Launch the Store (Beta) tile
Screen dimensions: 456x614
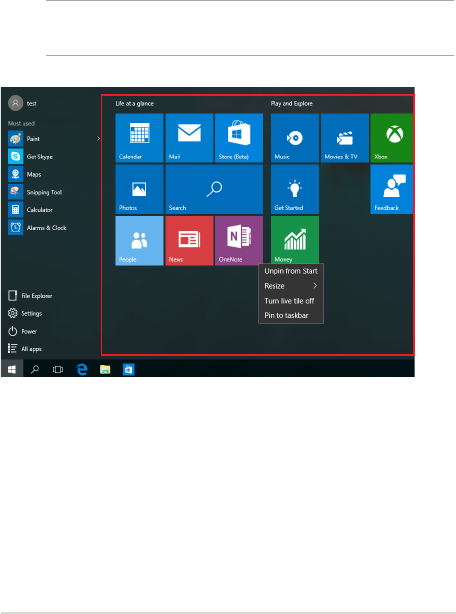tap(239, 138)
